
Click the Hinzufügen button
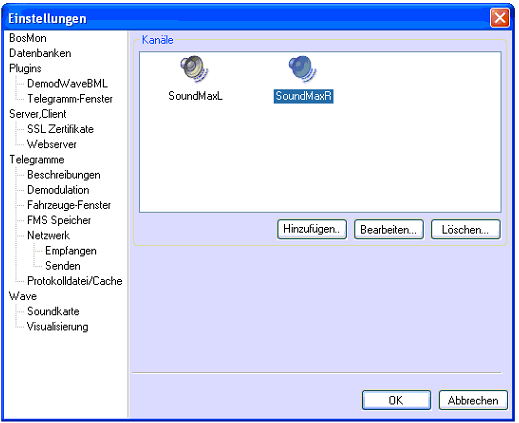[312, 229]
